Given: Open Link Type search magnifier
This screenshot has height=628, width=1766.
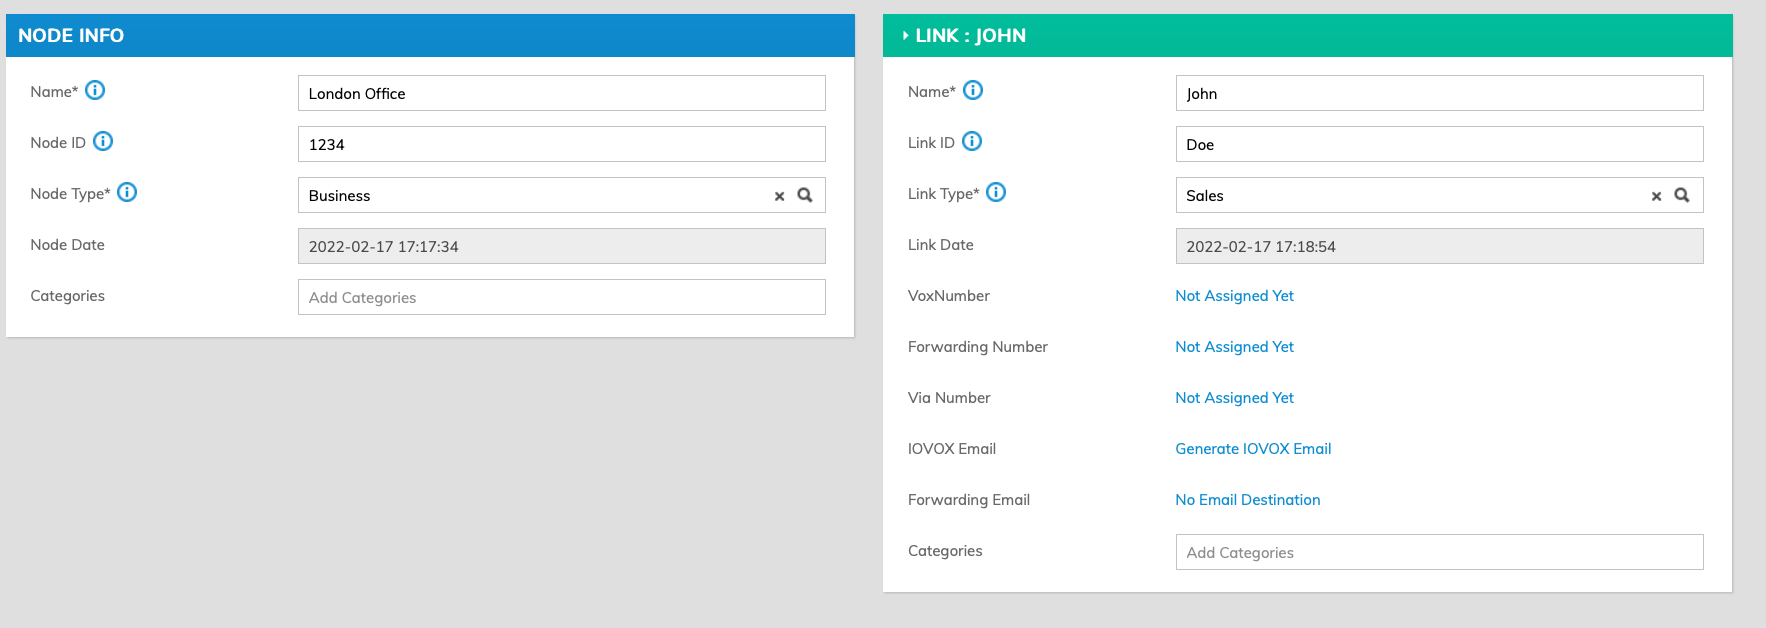Looking at the screenshot, I should pos(1682,195).
